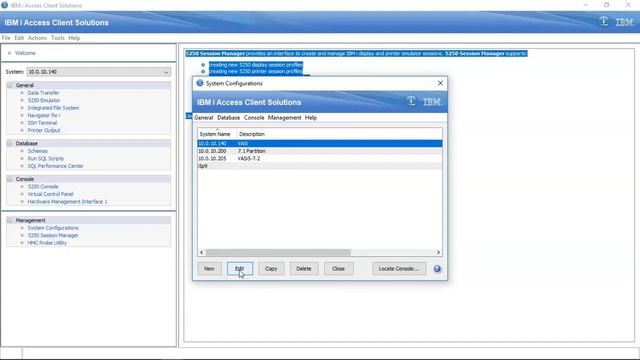Click the 7.1 Partition description cell
The height and width of the screenshot is (360, 640).
252,151
